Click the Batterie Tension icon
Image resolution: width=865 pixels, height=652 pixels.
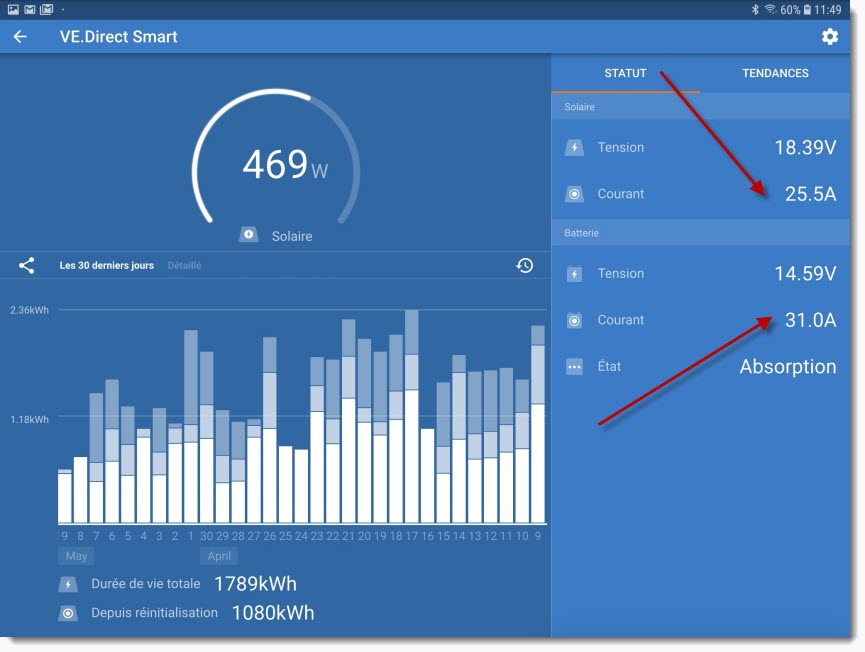(574, 274)
